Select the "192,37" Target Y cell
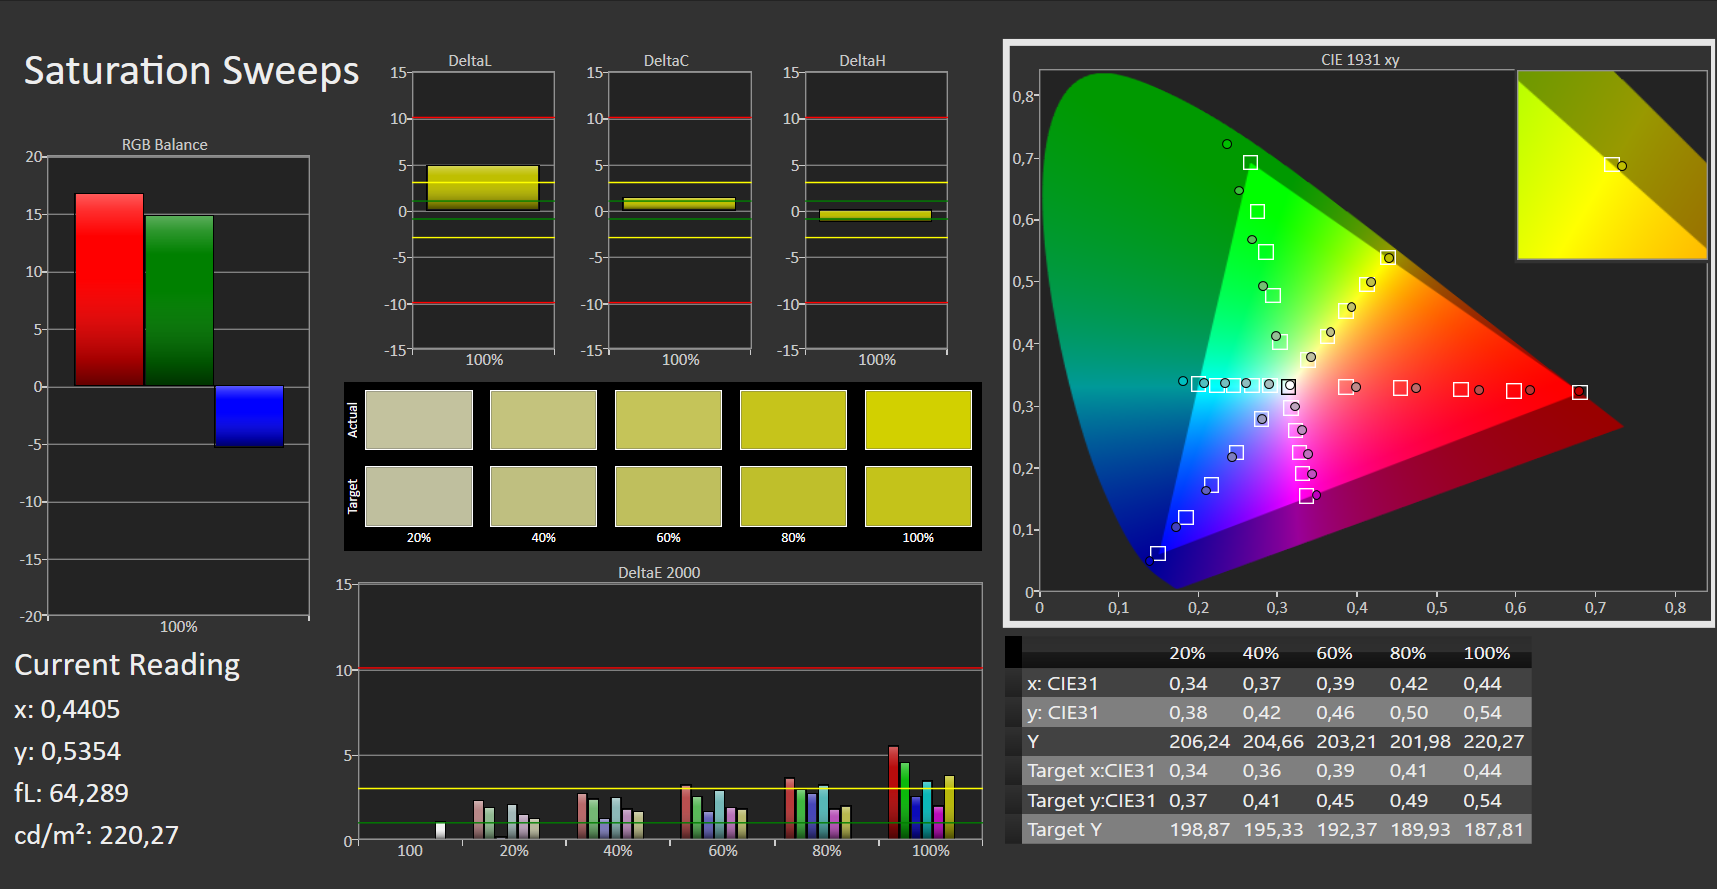 1347,830
